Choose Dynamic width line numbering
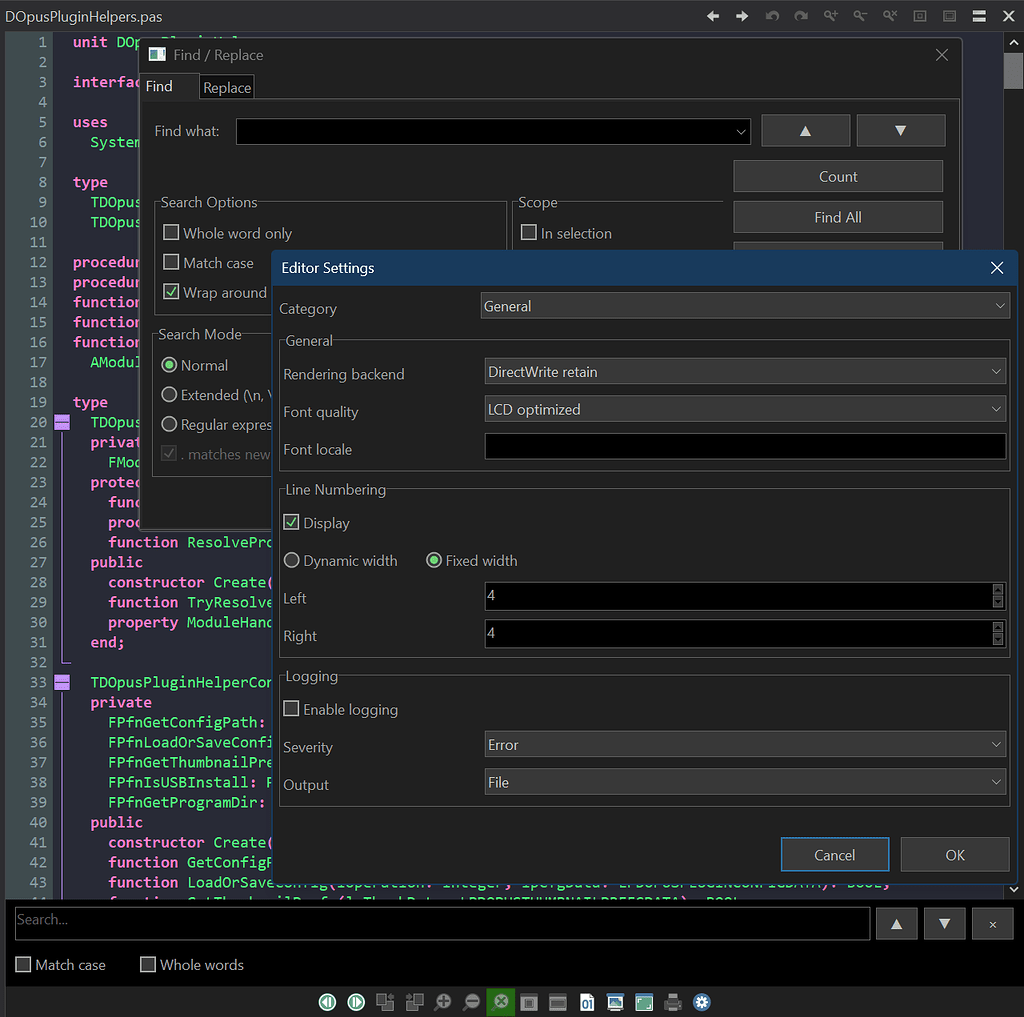 pos(291,560)
